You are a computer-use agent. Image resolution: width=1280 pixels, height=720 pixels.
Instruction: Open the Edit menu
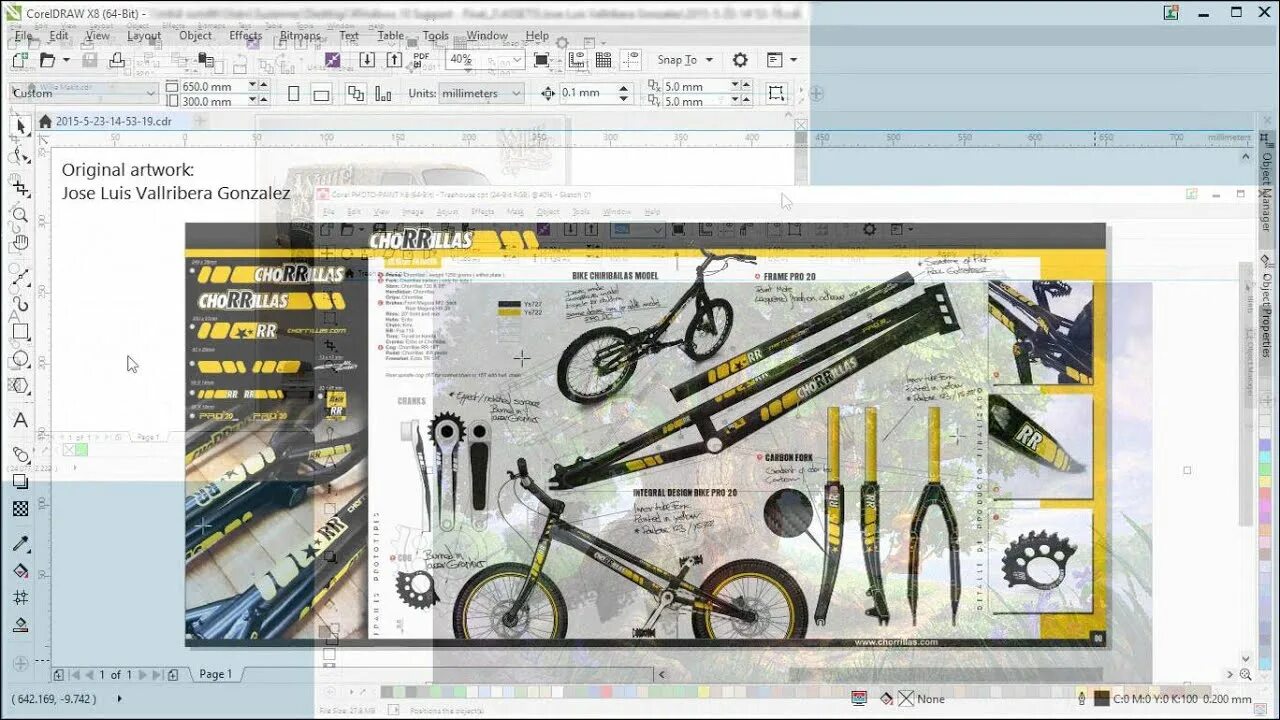click(x=59, y=36)
